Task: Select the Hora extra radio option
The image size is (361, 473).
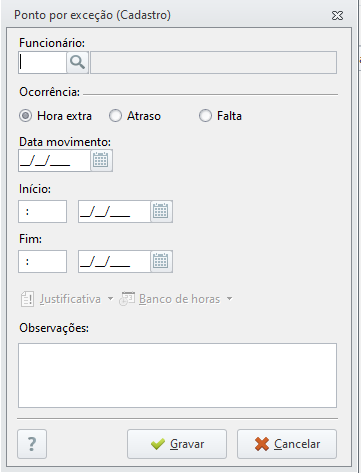Action: coord(25,116)
